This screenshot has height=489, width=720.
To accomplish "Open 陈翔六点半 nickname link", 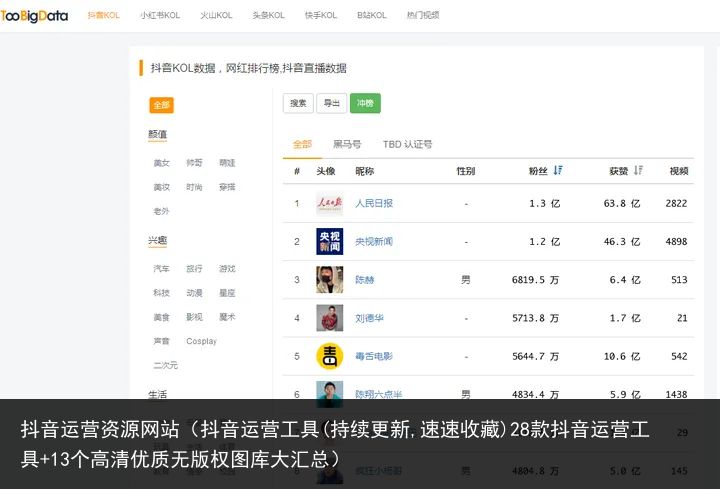I will pyautogui.click(x=379, y=394).
